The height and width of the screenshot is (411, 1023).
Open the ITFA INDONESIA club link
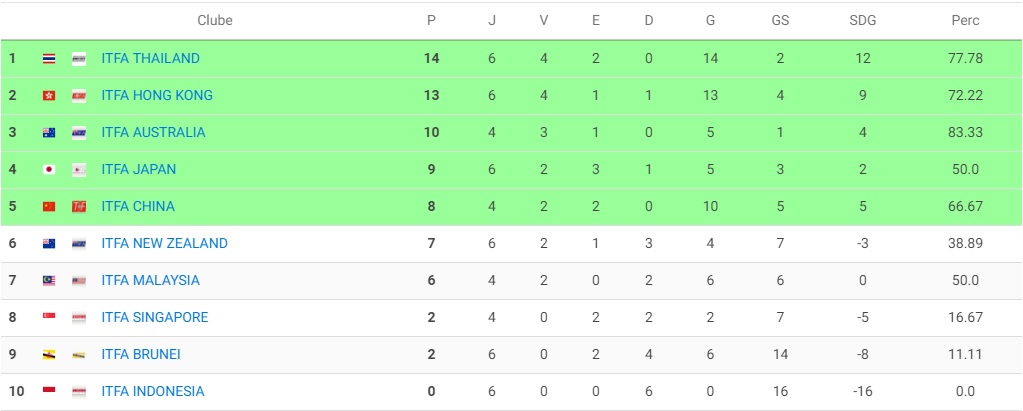tap(152, 392)
